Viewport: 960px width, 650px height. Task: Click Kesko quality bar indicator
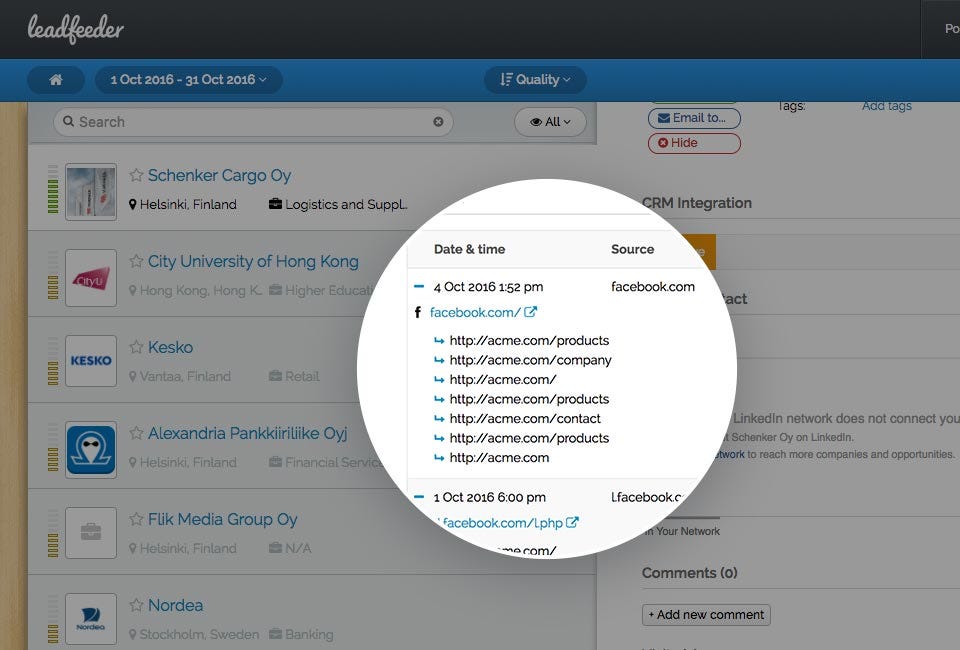tap(53, 361)
